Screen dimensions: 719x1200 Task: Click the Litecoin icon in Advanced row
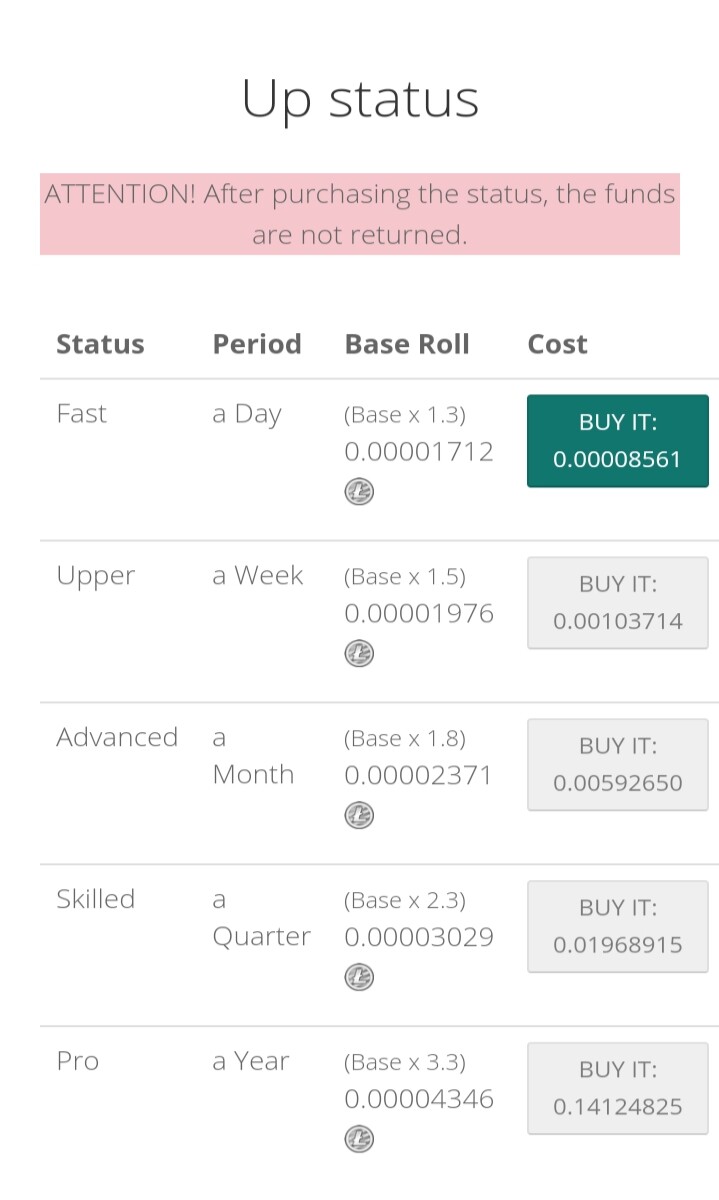click(x=359, y=815)
